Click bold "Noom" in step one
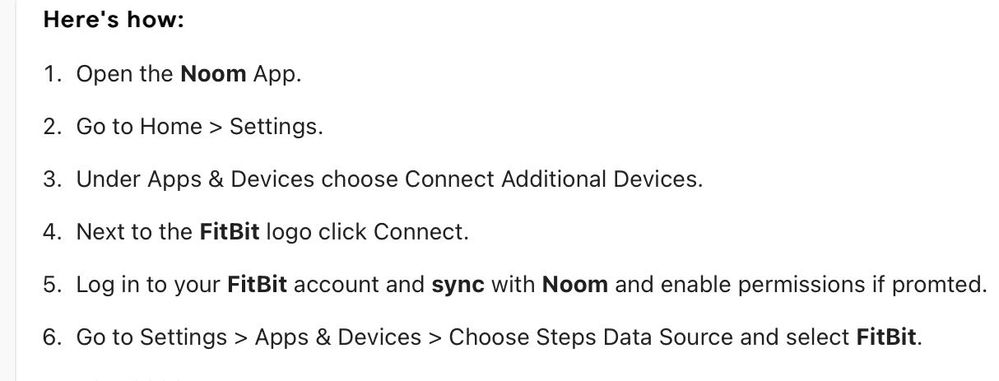 click(213, 74)
